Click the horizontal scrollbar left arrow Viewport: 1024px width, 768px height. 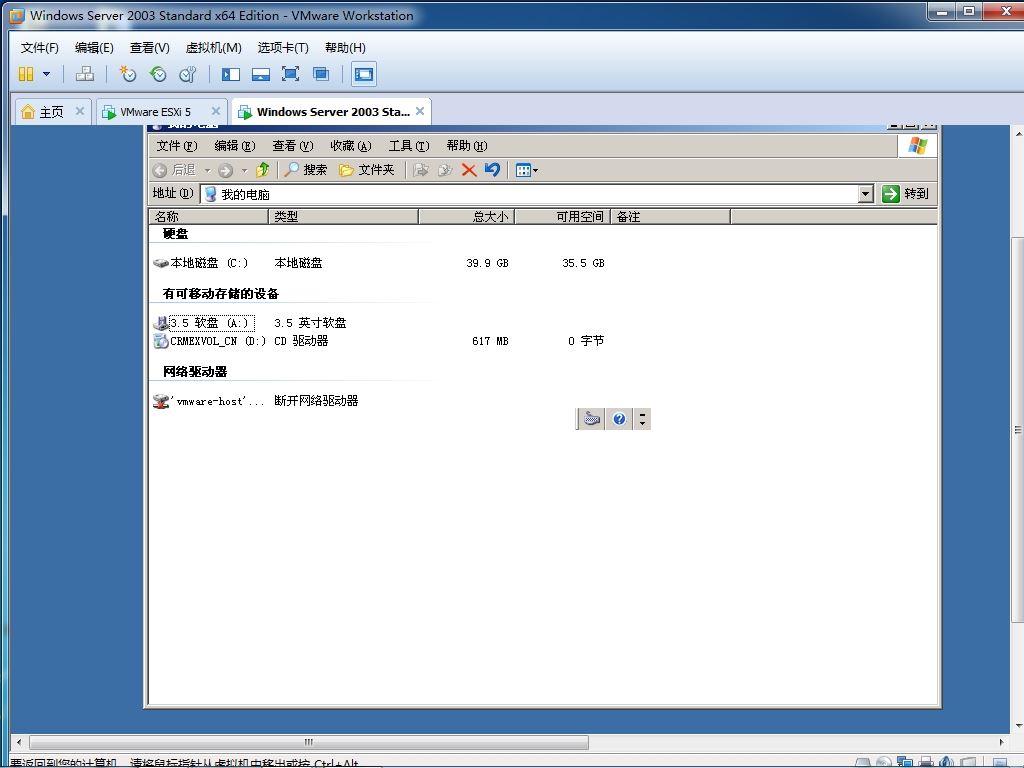click(x=19, y=742)
